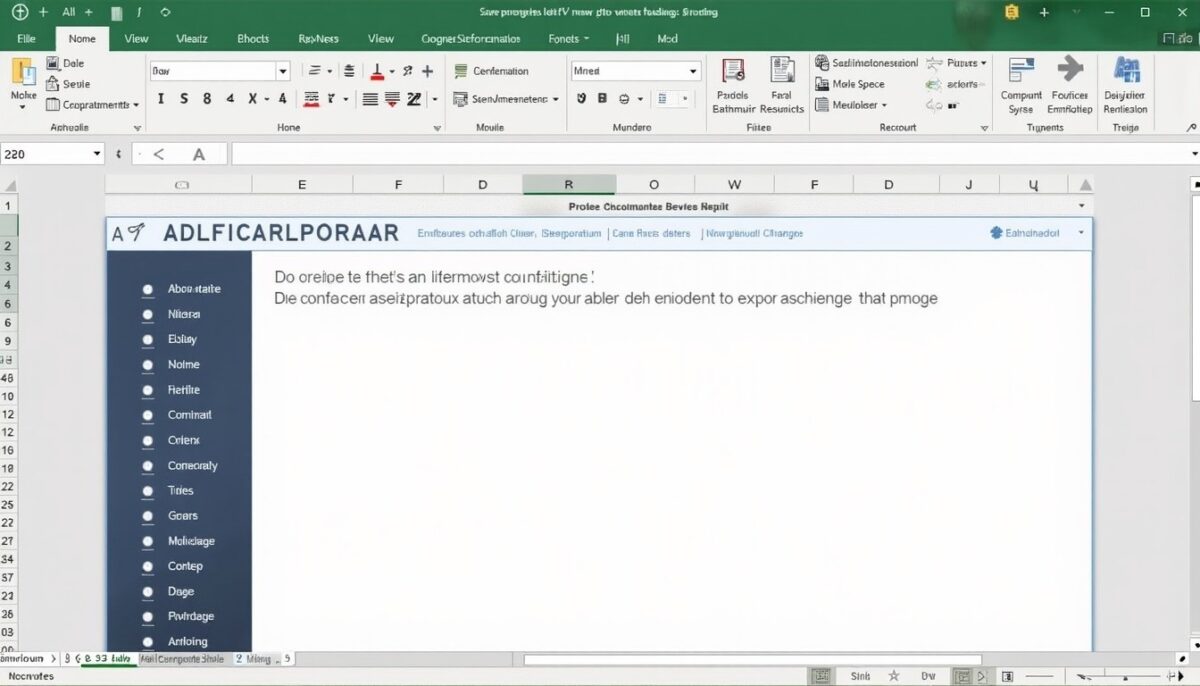The width and height of the screenshot is (1200, 686).
Task: Click the S formatting button
Action: pyautogui.click(x=185, y=99)
